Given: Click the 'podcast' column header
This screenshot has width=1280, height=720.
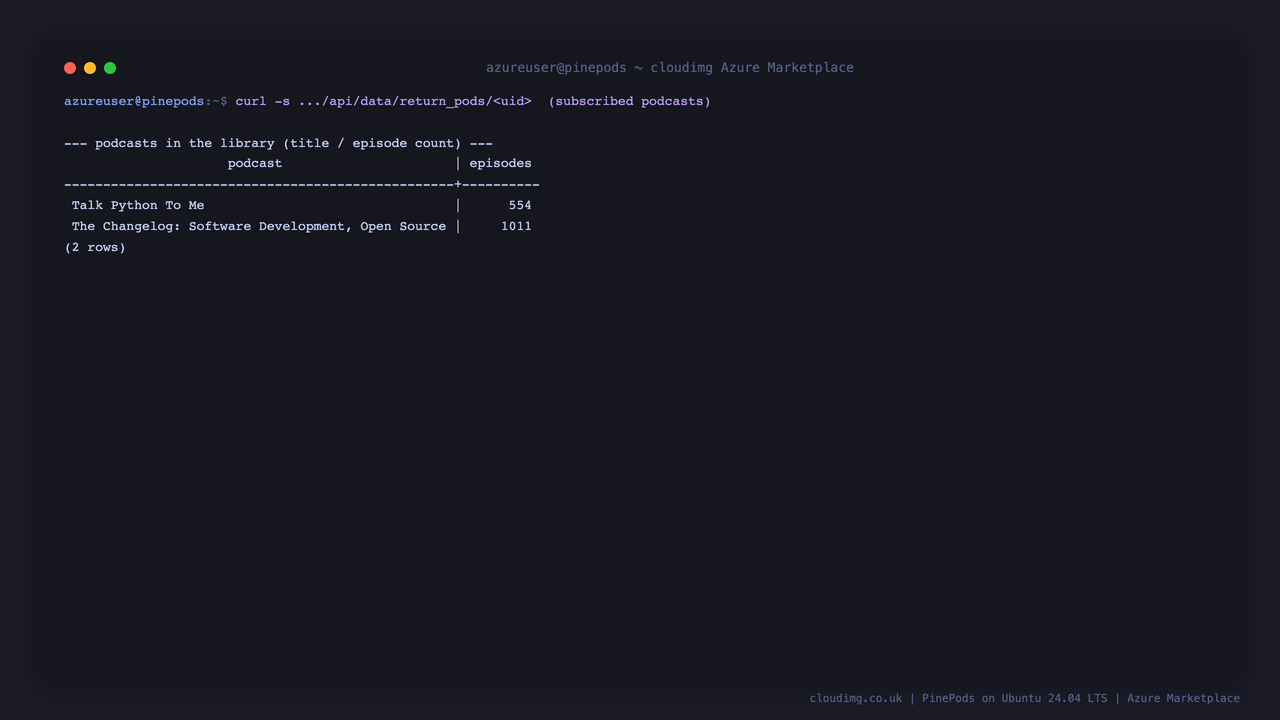Looking at the screenshot, I should pyautogui.click(x=255, y=163).
